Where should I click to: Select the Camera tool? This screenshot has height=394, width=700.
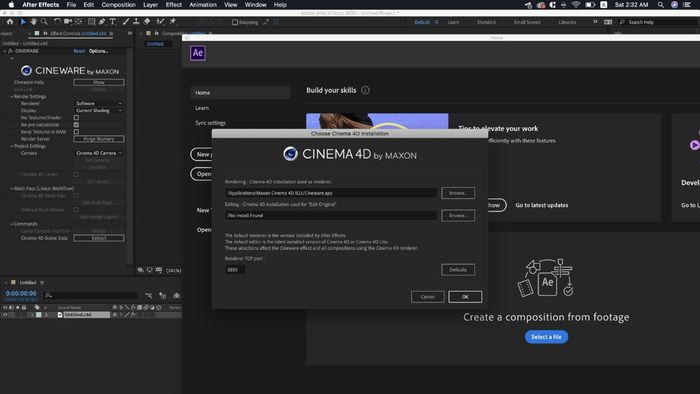(67, 21)
